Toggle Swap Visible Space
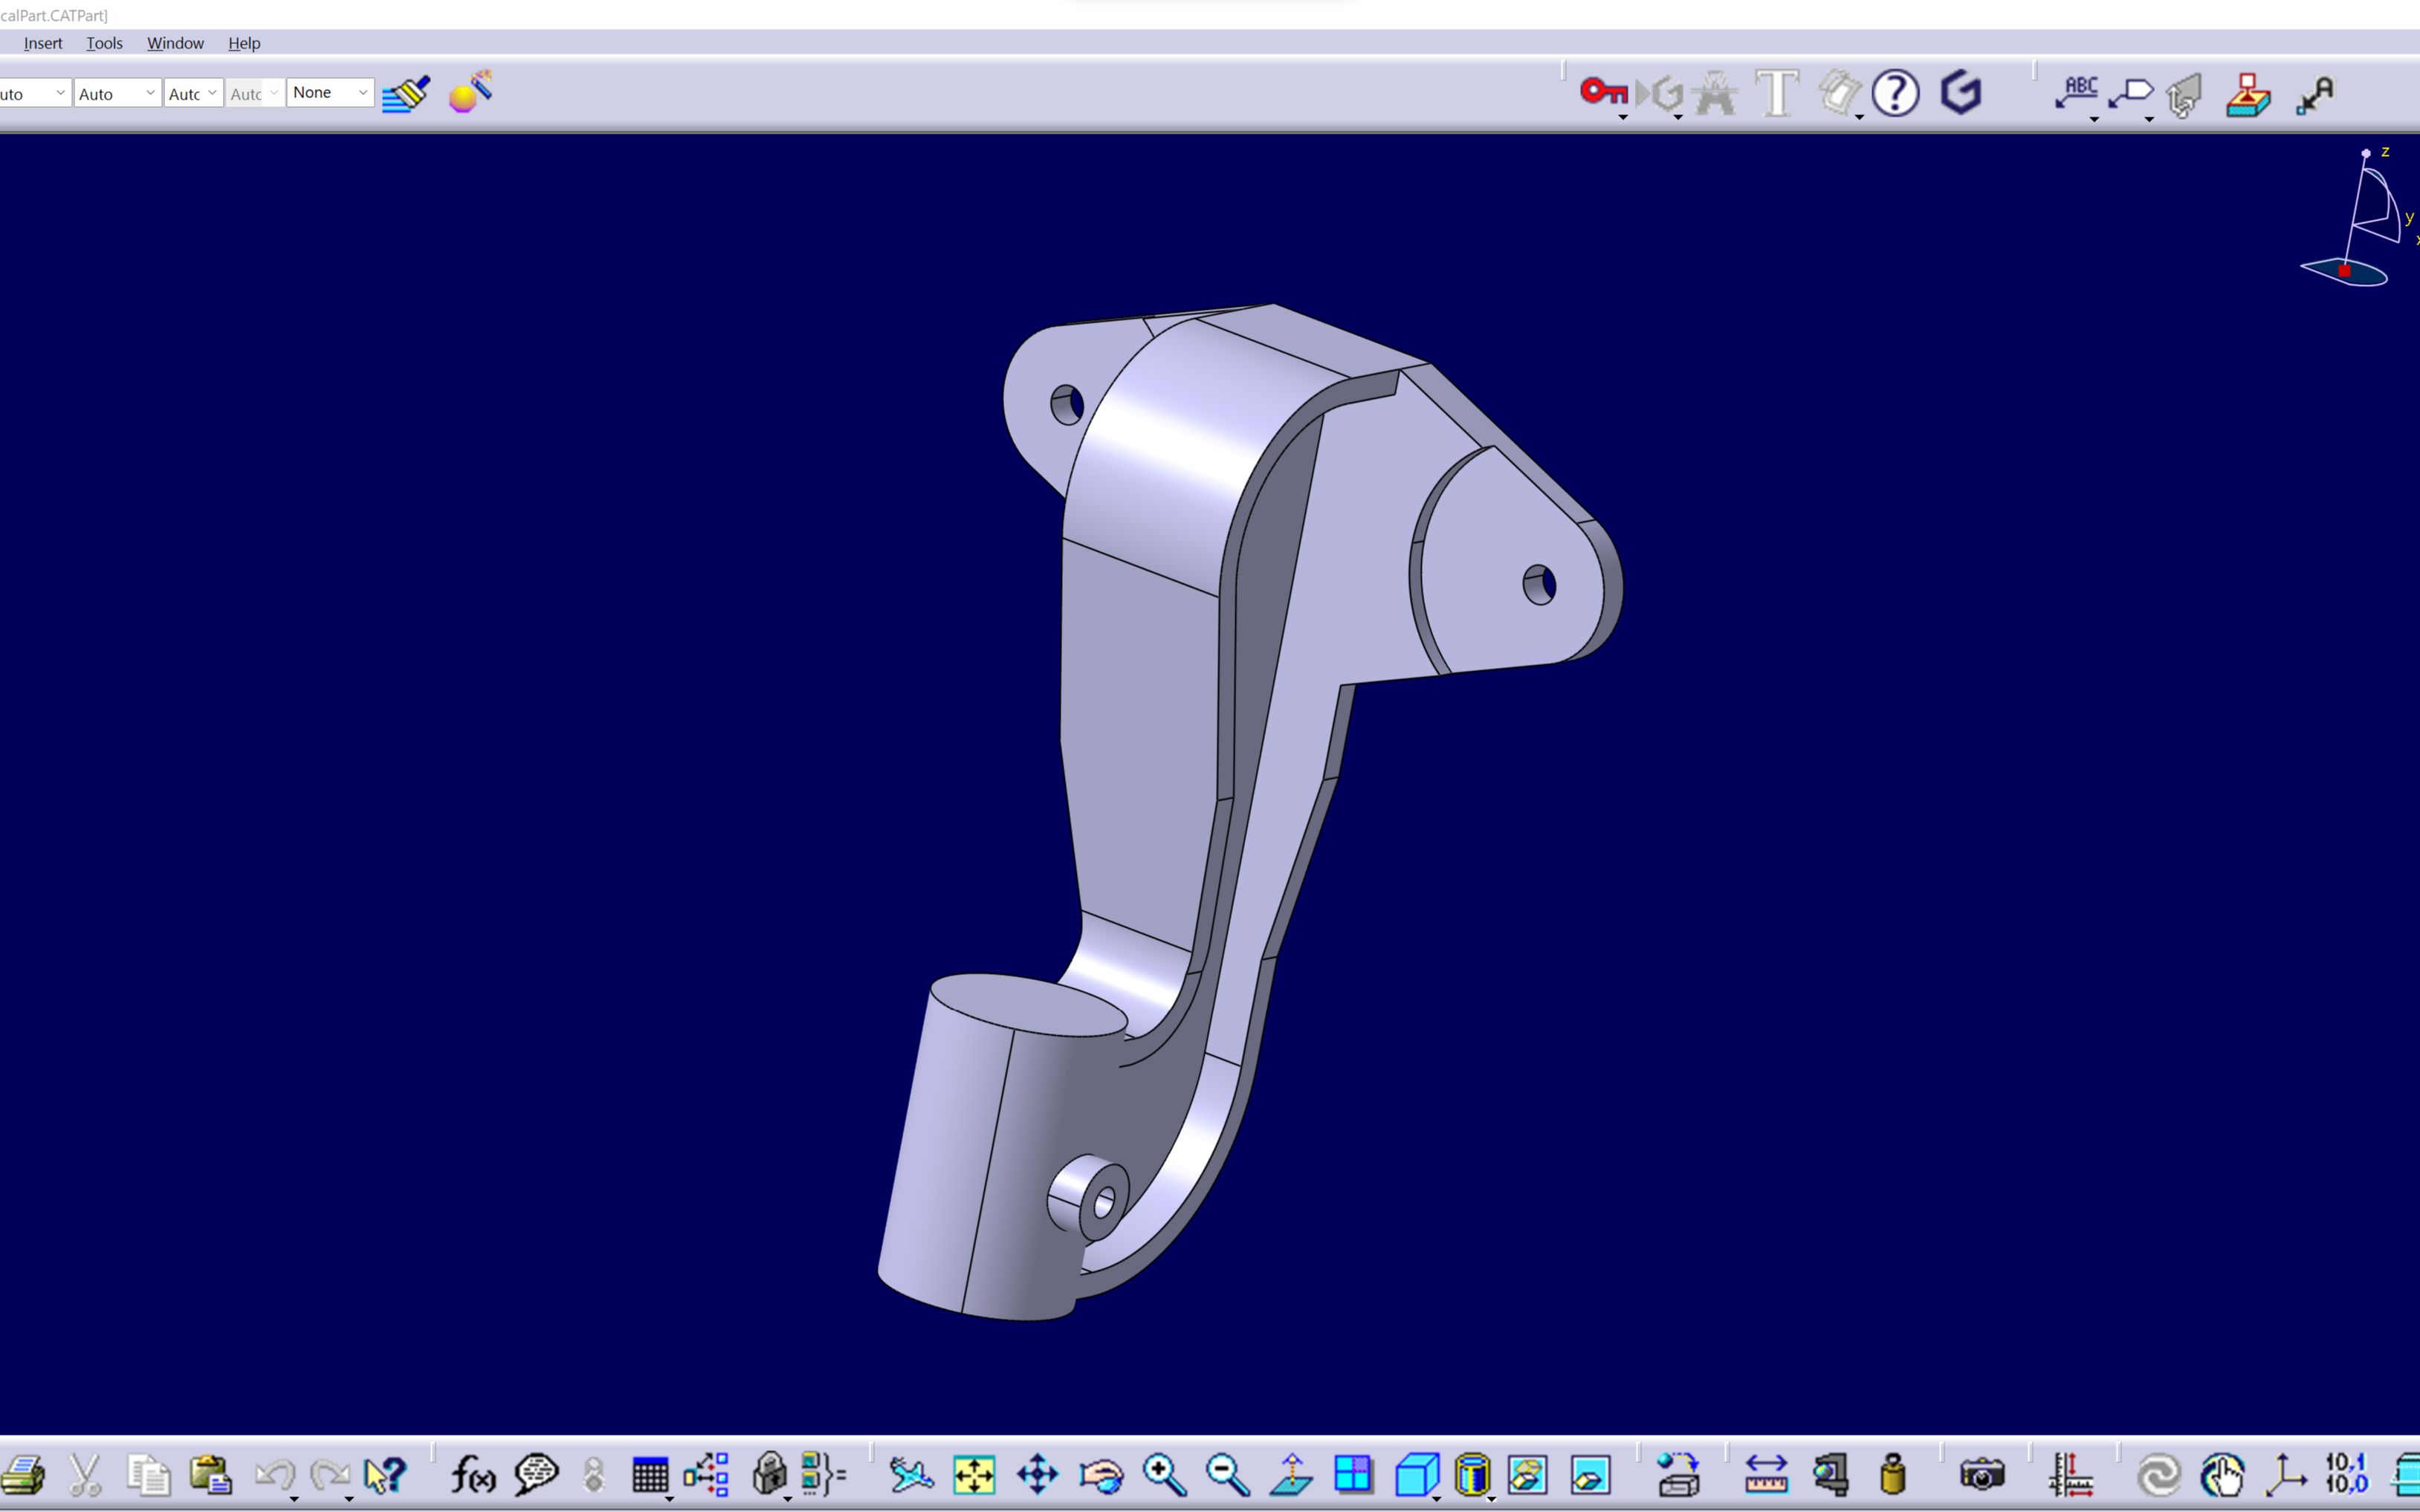This screenshot has height=1512, width=2420. (1590, 1475)
